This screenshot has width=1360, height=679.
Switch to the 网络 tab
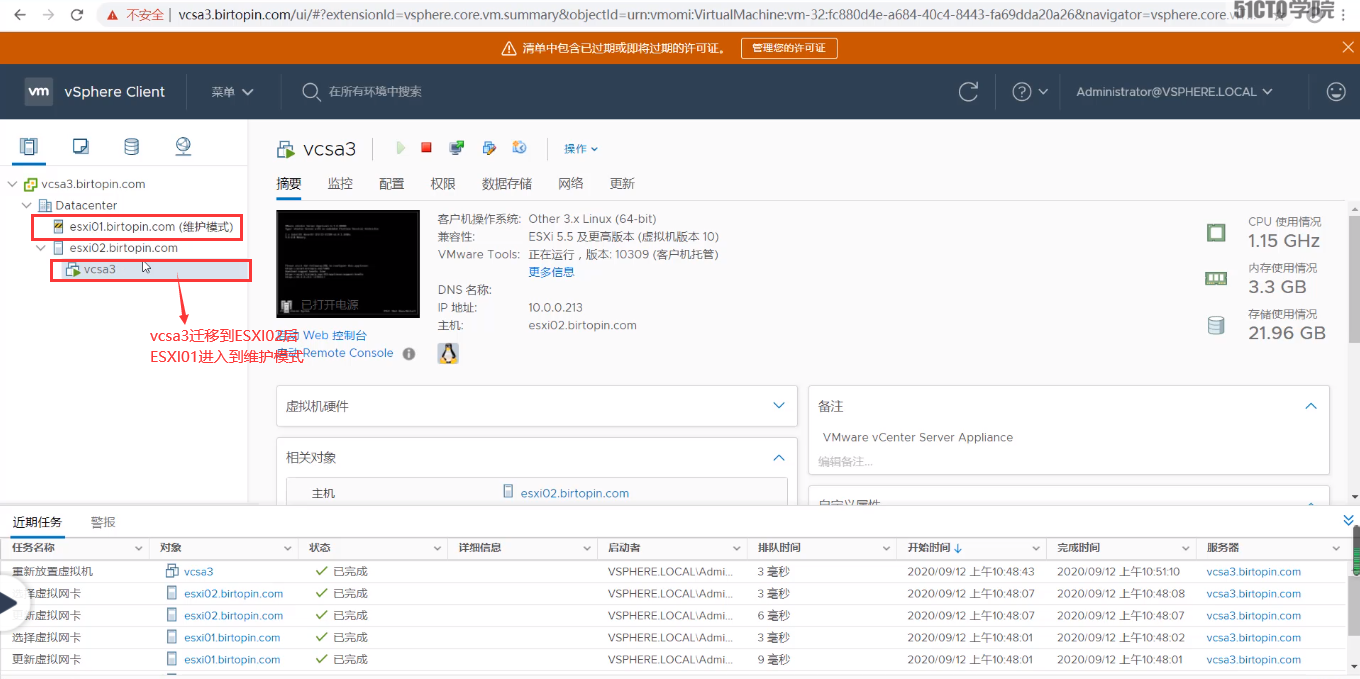click(x=571, y=184)
